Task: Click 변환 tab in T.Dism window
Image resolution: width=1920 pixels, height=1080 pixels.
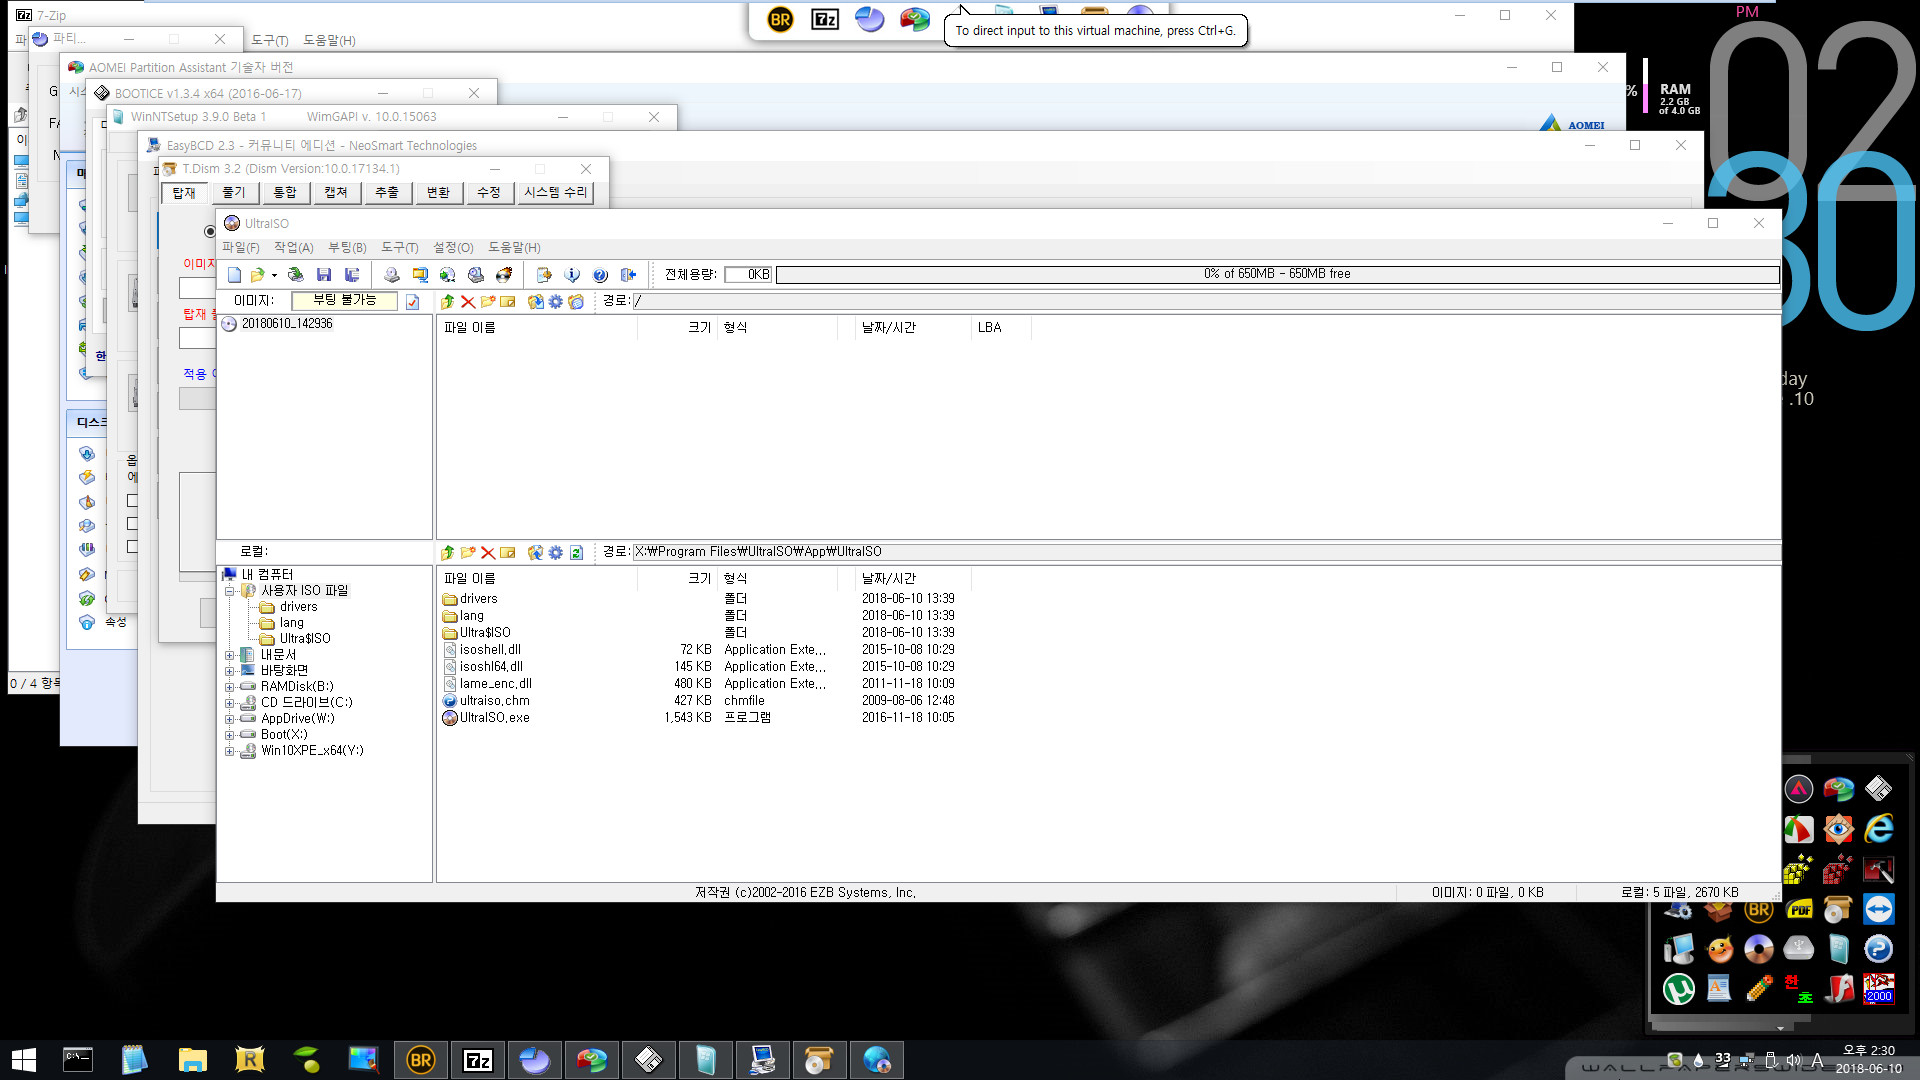Action: click(x=438, y=192)
